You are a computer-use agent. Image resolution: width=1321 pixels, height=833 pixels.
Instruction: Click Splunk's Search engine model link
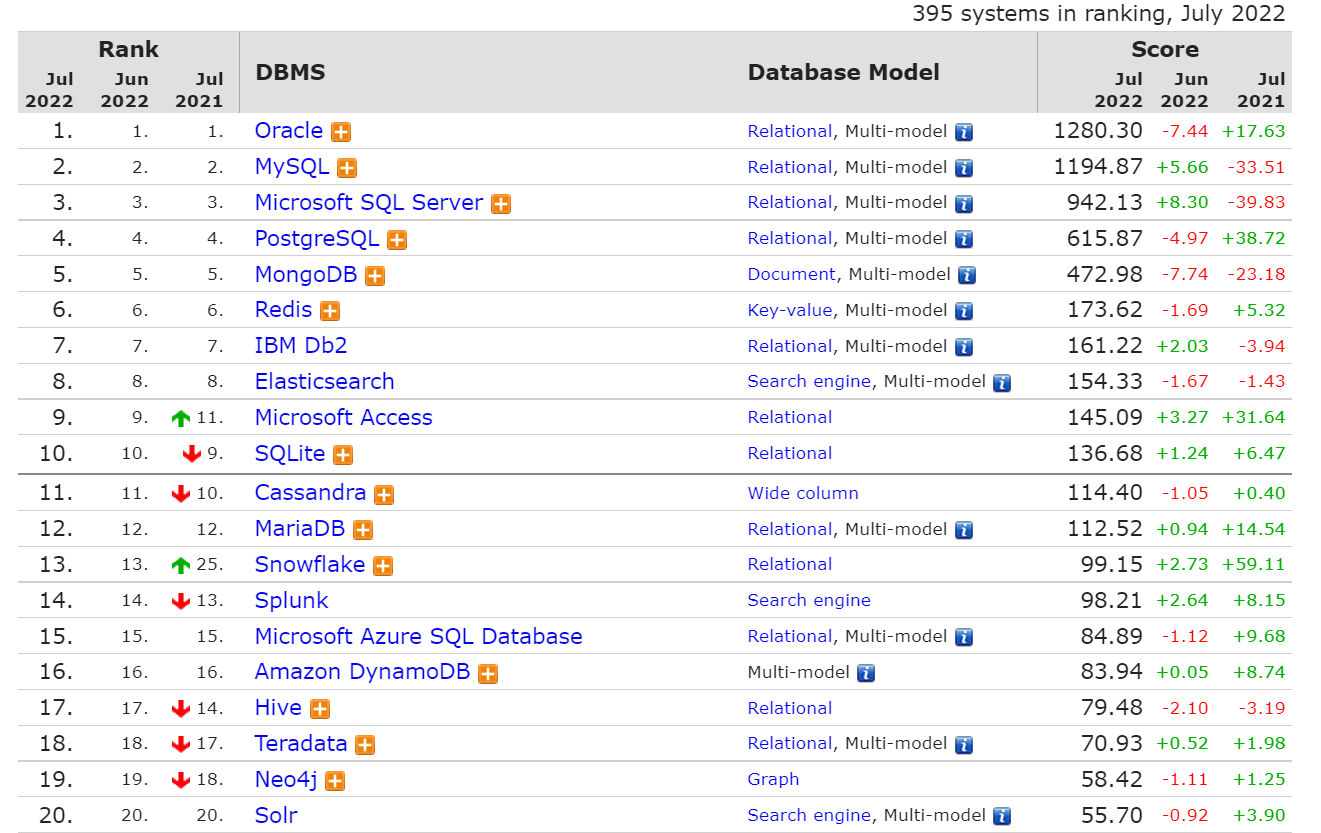(808, 600)
